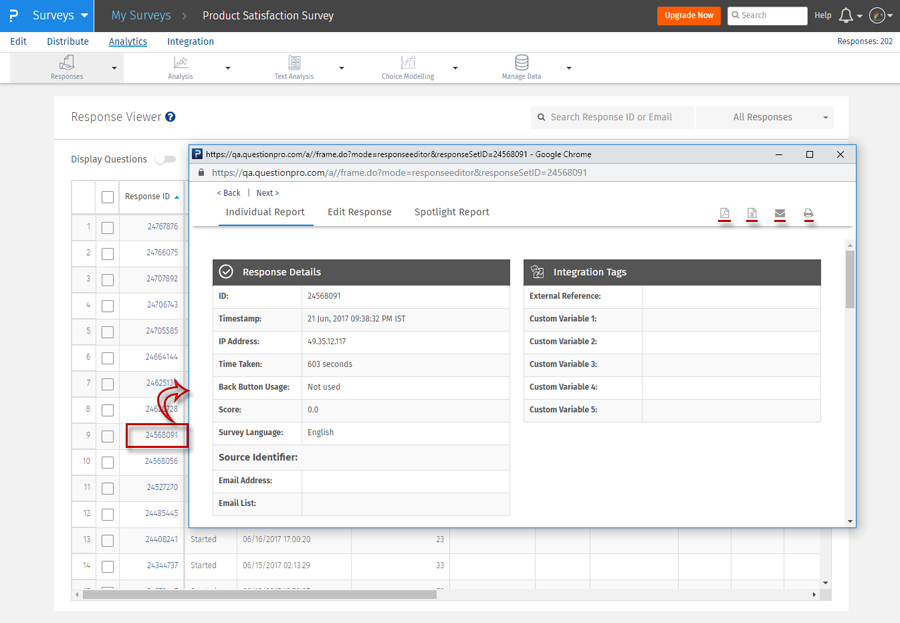Print the individual report

(808, 214)
